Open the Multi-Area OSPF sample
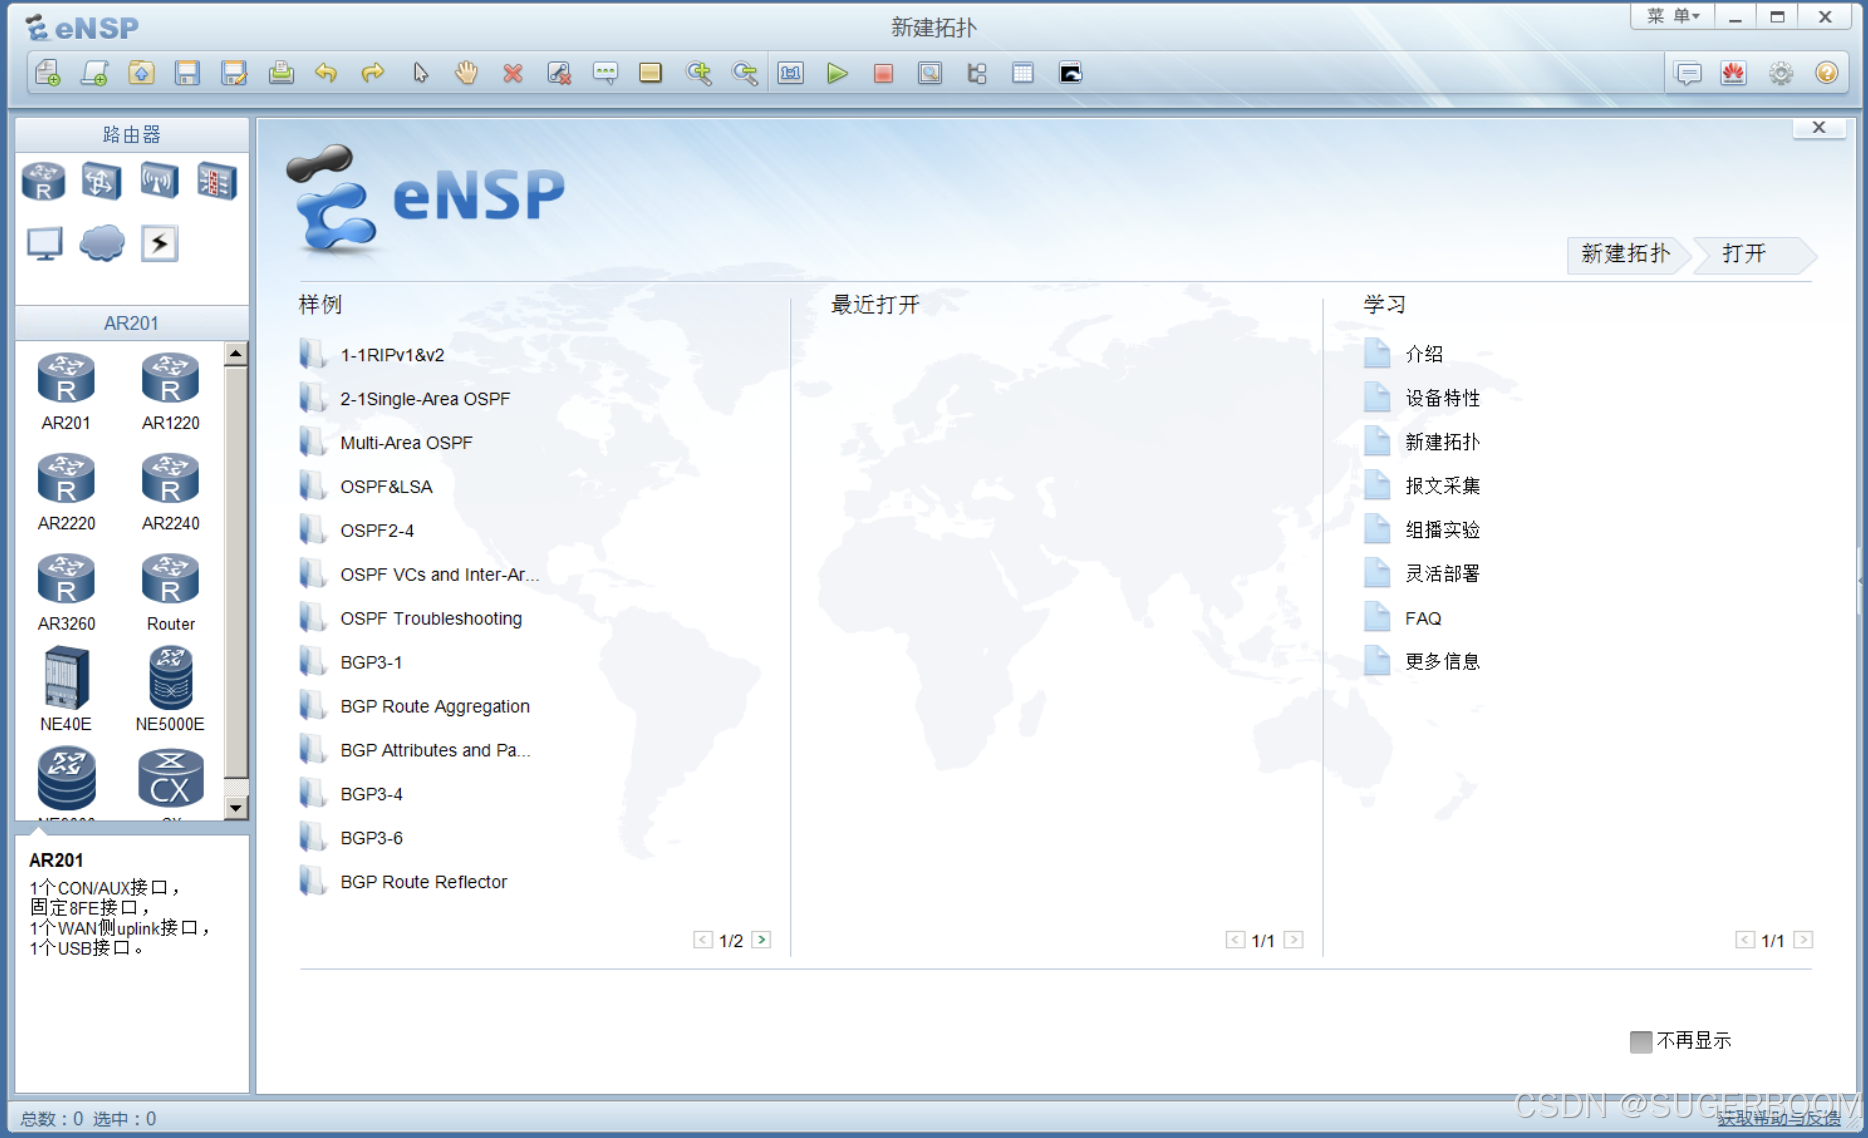The width and height of the screenshot is (1868, 1138). [x=406, y=443]
